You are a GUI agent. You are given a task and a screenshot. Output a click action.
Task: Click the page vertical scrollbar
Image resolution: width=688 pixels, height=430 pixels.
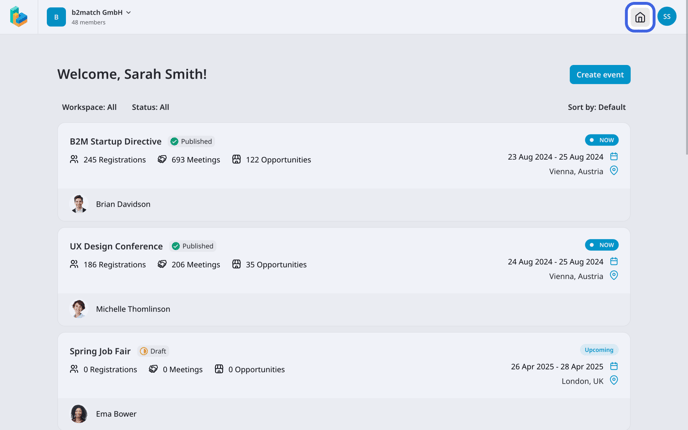tap(684, 80)
